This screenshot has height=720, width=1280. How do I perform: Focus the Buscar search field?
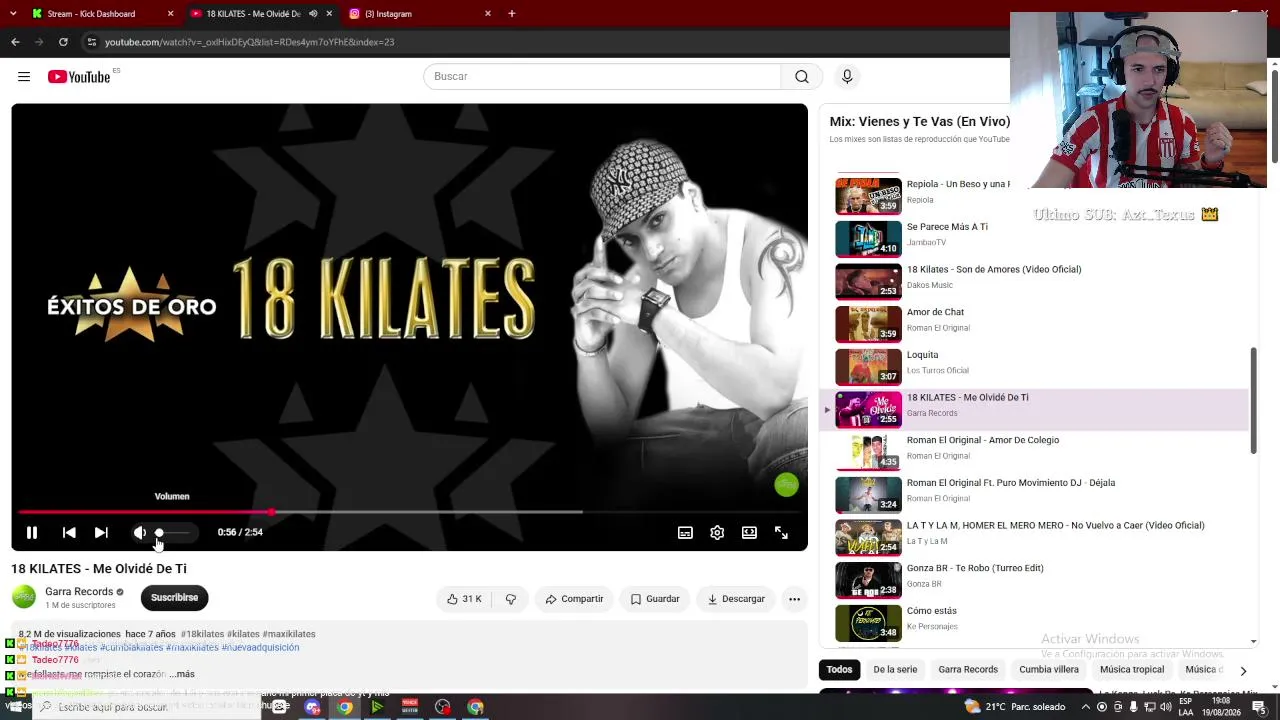click(602, 77)
